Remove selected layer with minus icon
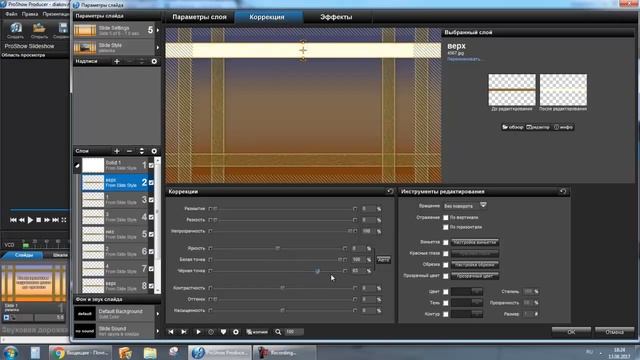Image resolution: width=640 pixels, height=360 pixels. [129, 151]
